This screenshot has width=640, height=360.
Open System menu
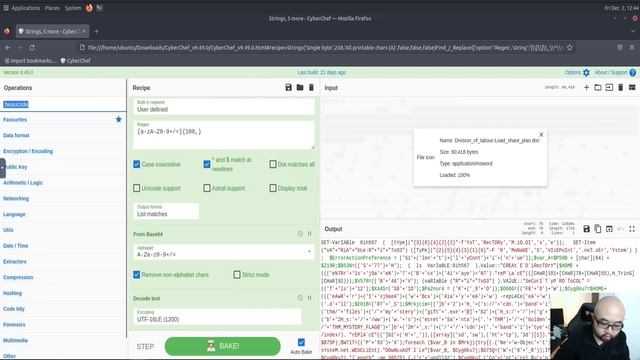(73, 8)
